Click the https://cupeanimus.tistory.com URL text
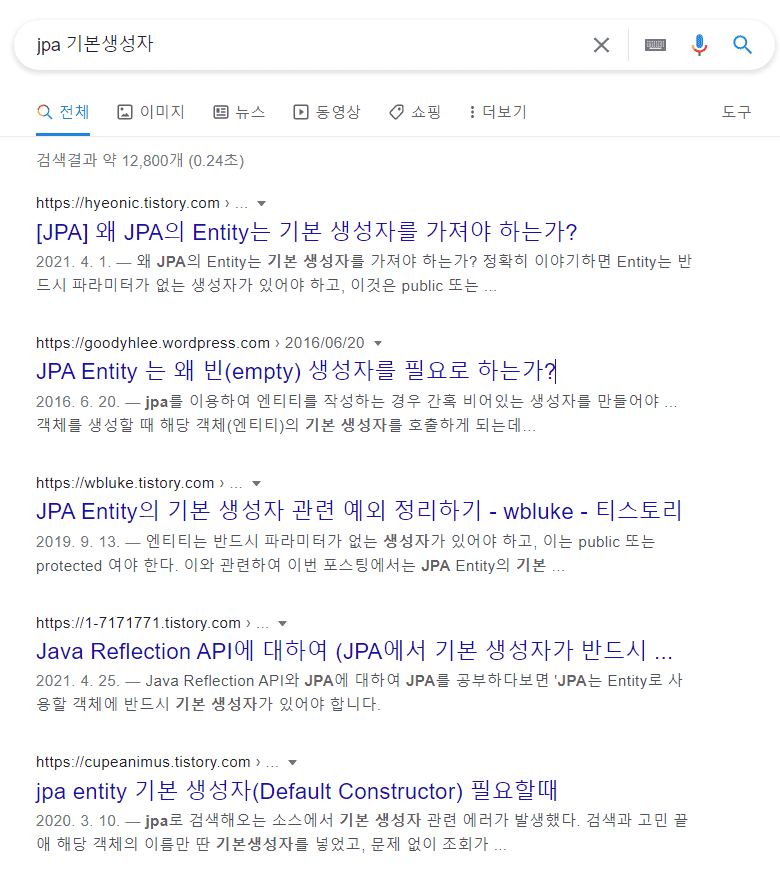Image resolution: width=780 pixels, height=876 pixels. click(x=143, y=762)
